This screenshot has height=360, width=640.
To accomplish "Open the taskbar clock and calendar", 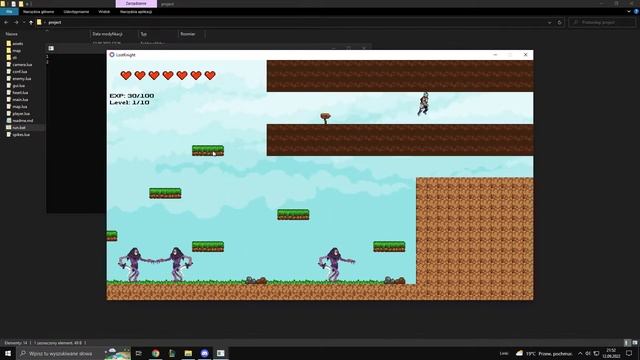I will coord(611,353).
